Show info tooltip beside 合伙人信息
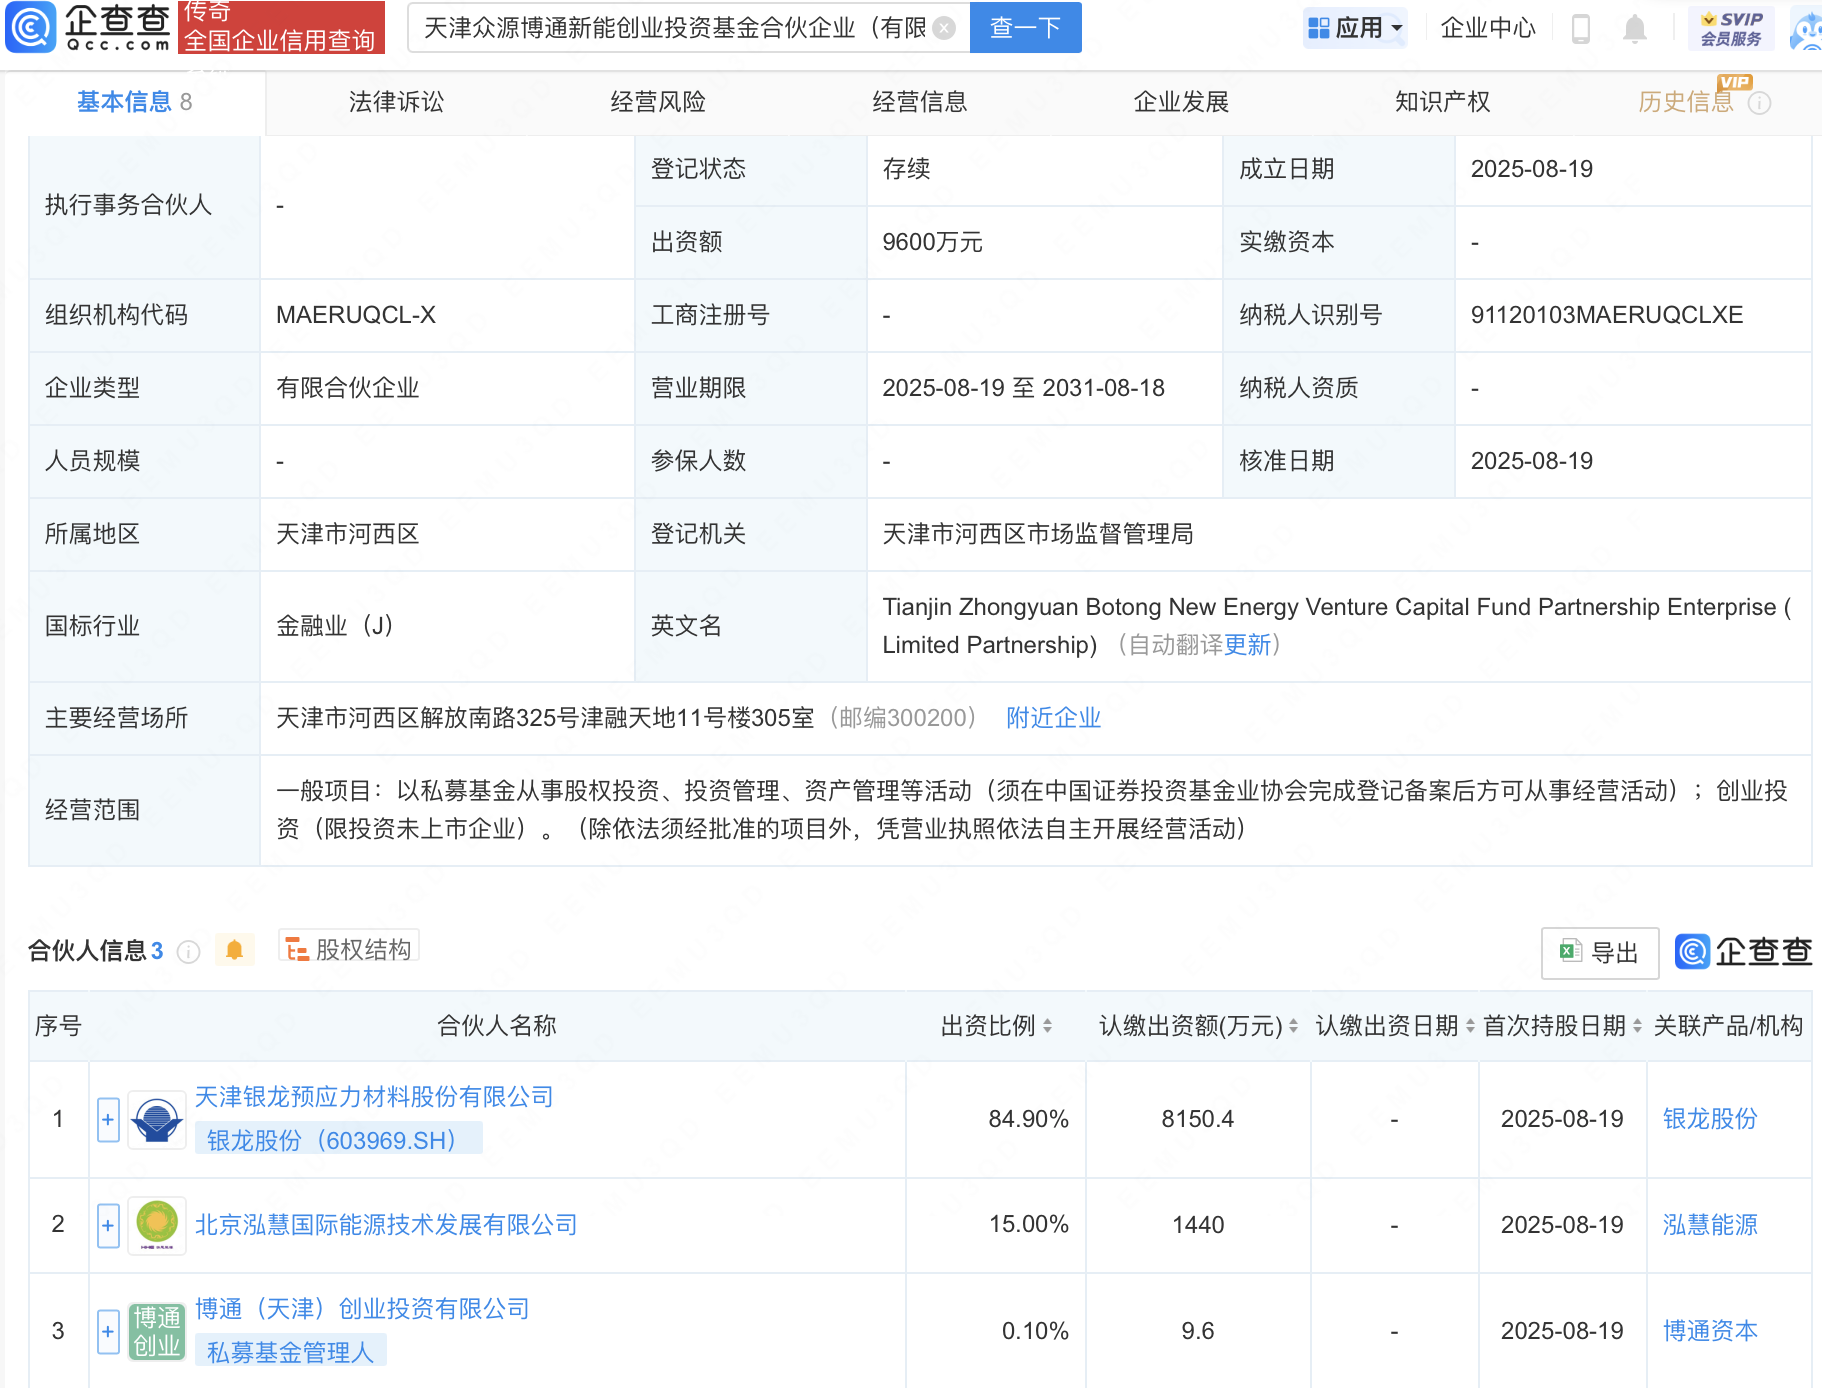The image size is (1822, 1388). coord(188,951)
